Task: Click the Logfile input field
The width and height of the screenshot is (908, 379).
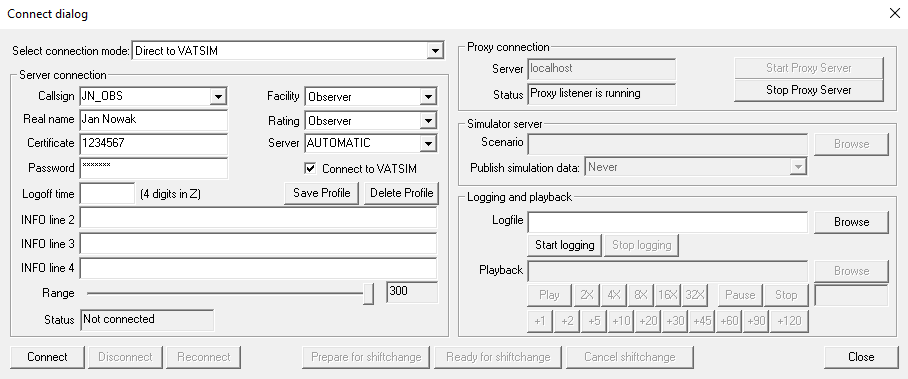Action: (668, 222)
